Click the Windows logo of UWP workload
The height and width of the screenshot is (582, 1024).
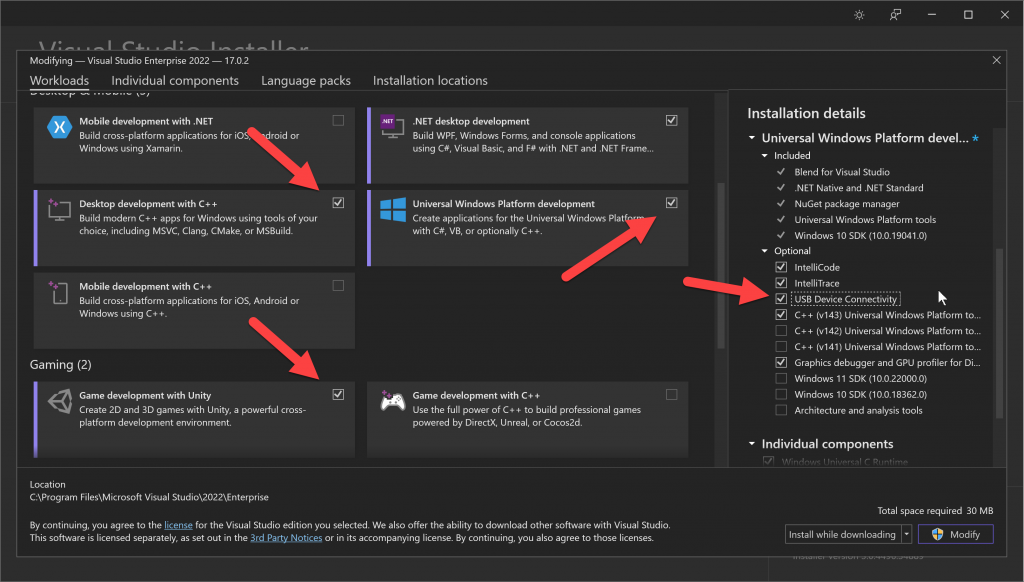pyautogui.click(x=392, y=210)
